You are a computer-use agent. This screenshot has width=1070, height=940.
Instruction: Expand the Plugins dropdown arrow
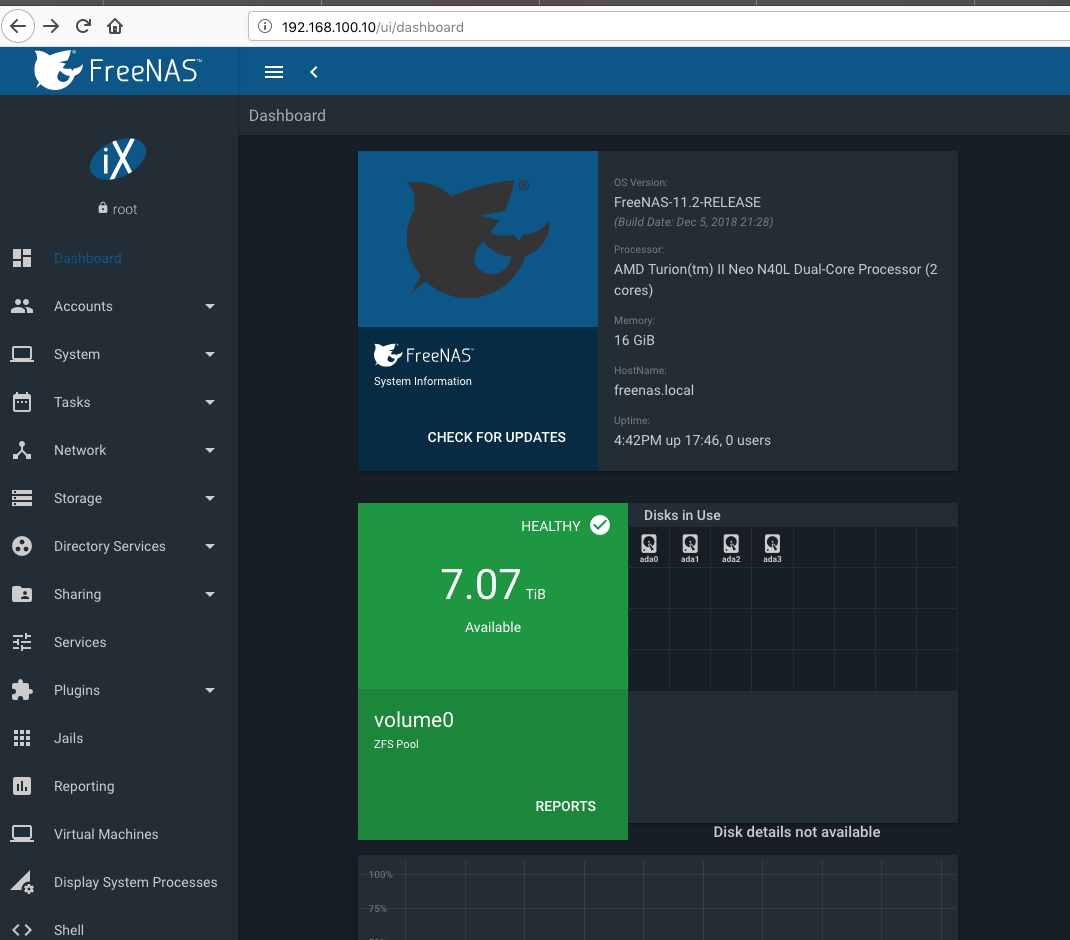click(x=209, y=690)
